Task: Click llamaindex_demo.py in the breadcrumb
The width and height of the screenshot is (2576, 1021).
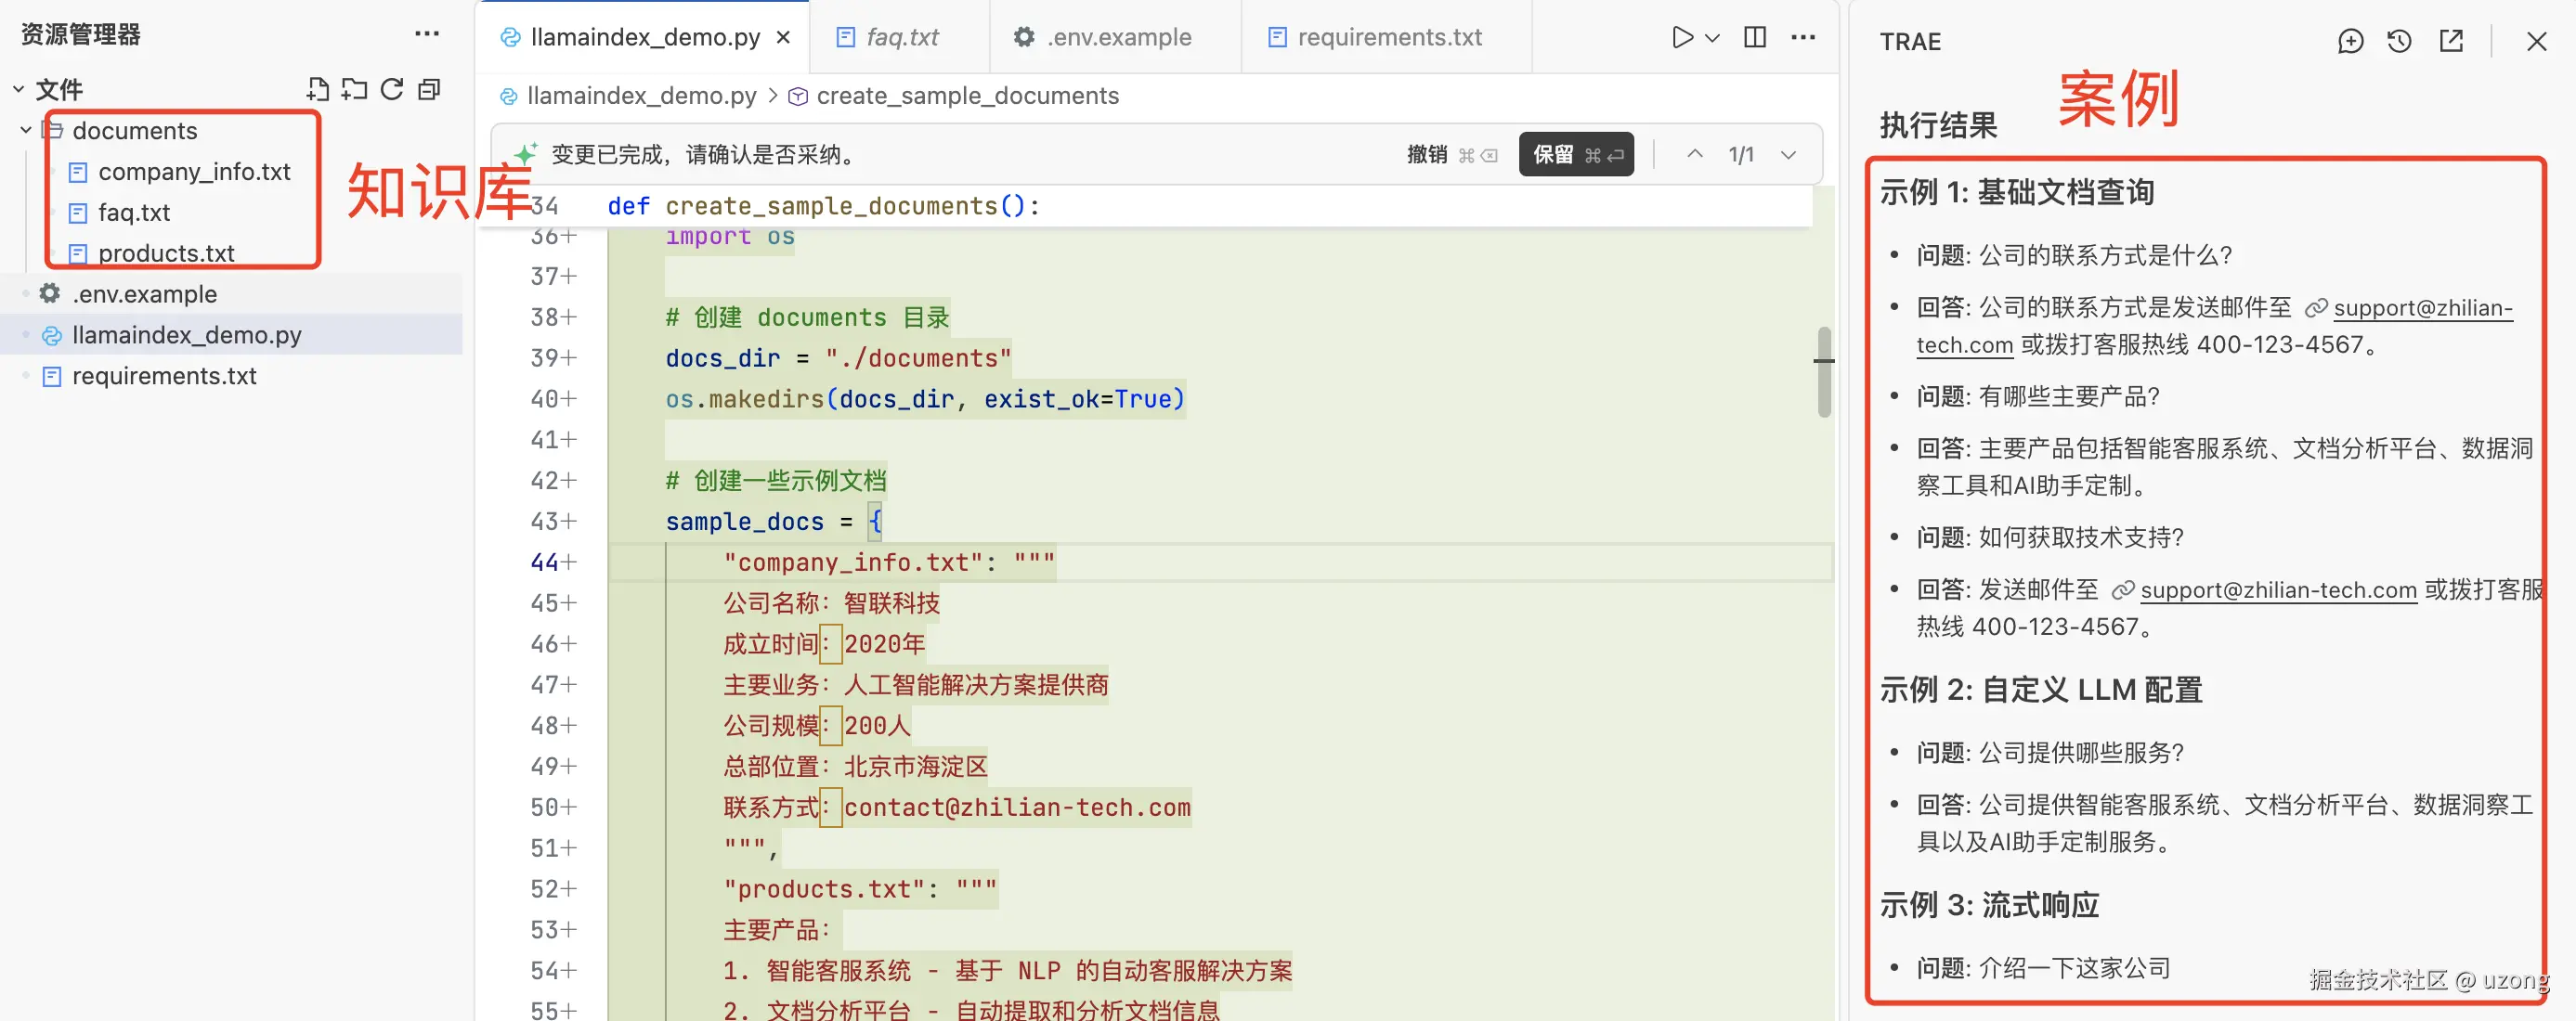Action: click(x=641, y=96)
